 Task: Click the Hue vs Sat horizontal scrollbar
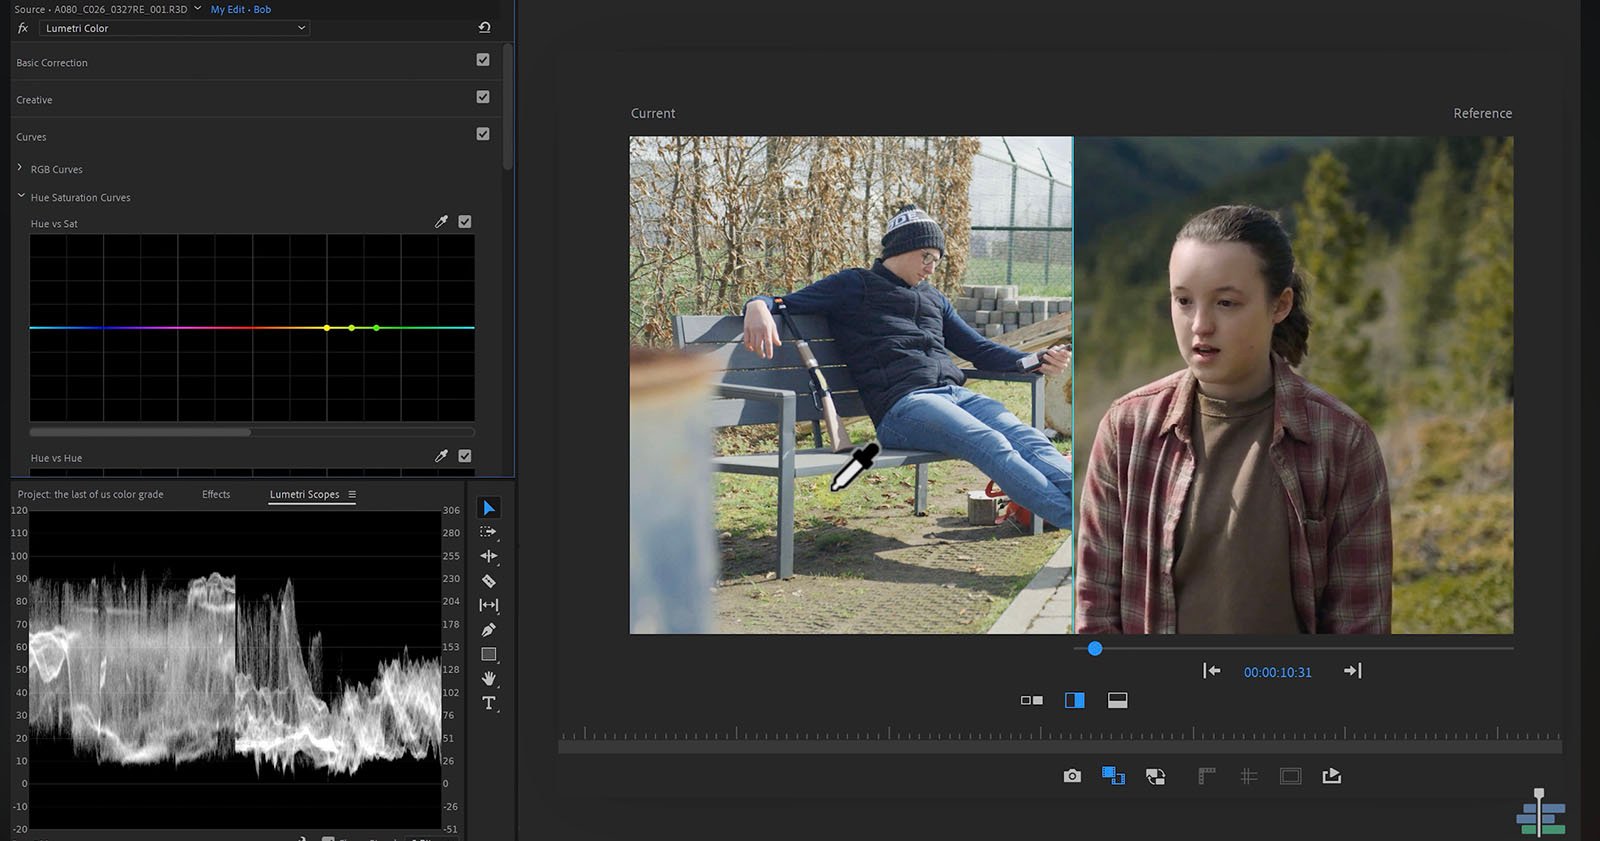click(x=140, y=433)
